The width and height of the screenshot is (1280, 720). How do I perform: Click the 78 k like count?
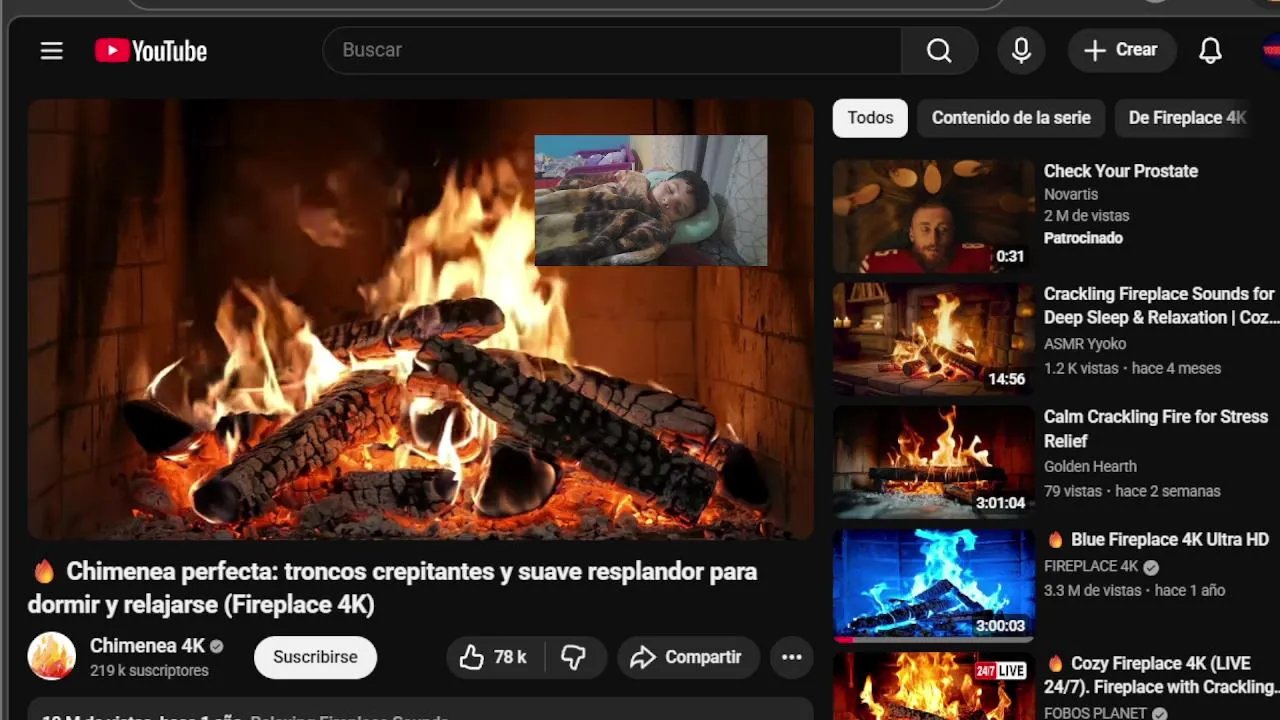(x=510, y=657)
